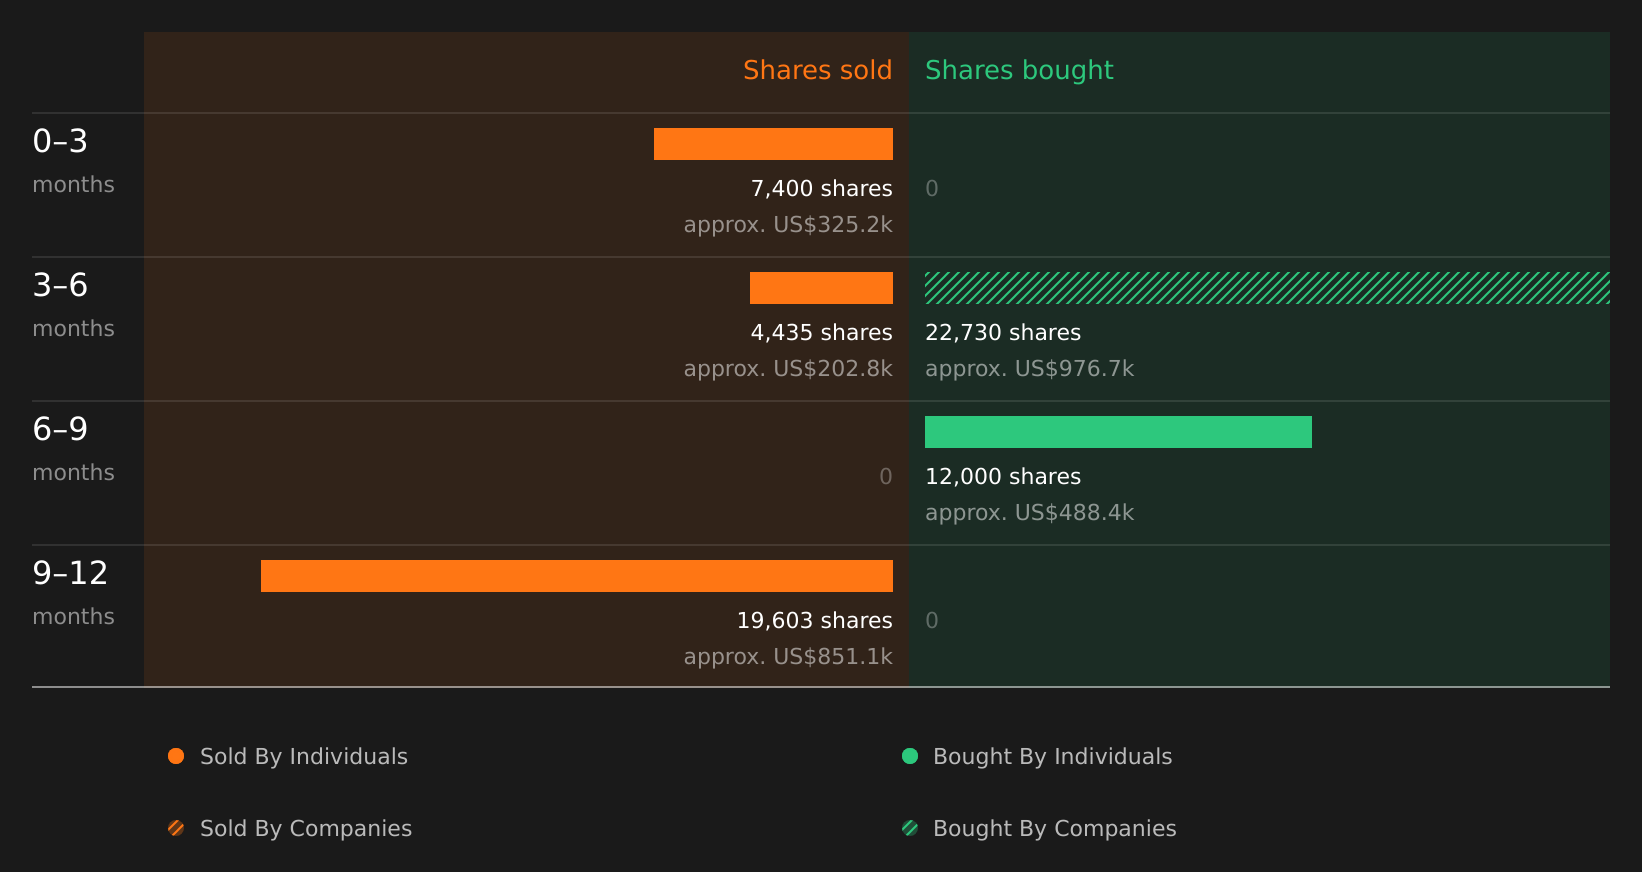The width and height of the screenshot is (1642, 872).
Task: Click the 4,435 shares value
Action: (x=821, y=333)
